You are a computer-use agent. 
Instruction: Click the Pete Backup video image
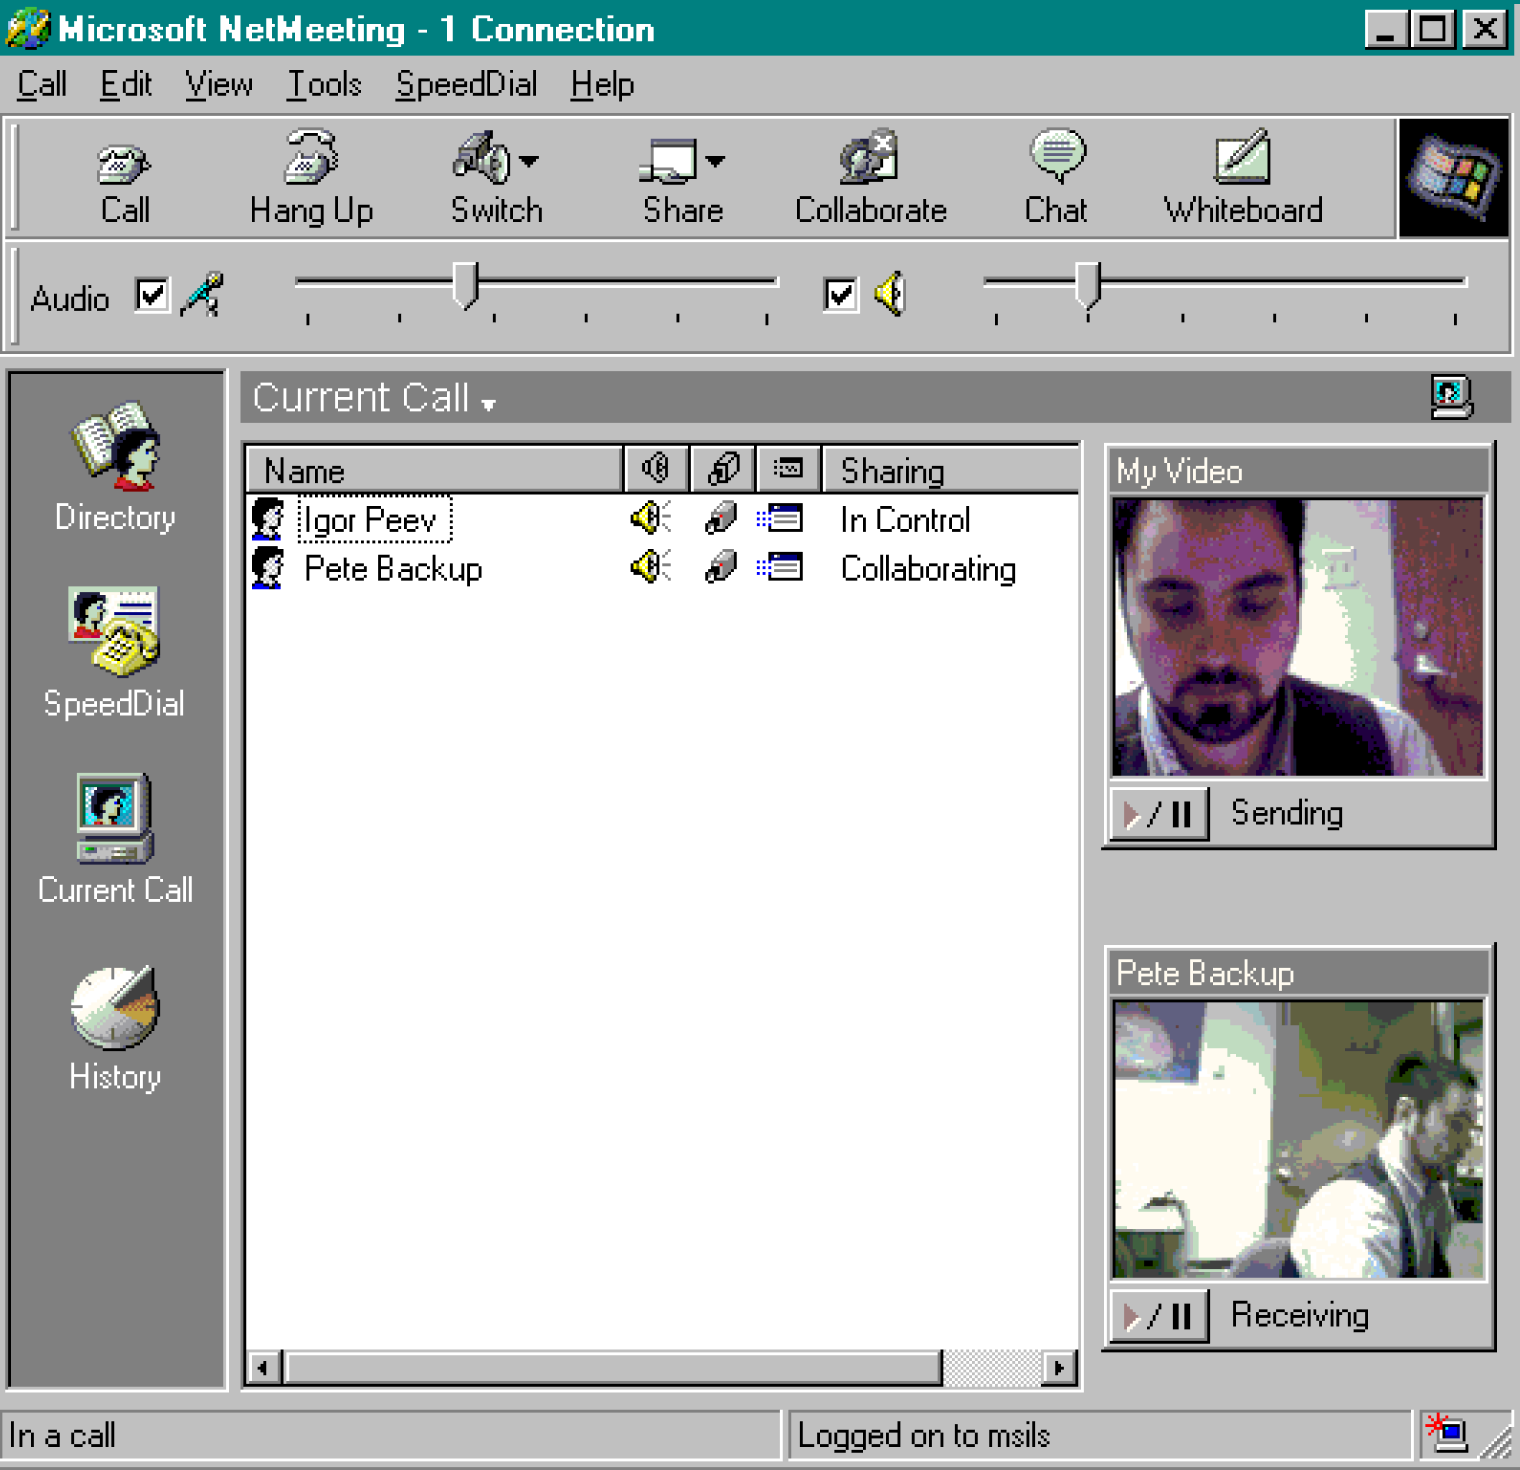pos(1298,1139)
